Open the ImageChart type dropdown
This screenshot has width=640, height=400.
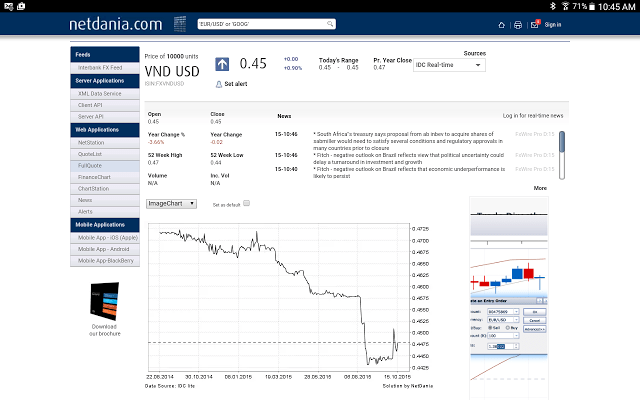[x=170, y=203]
